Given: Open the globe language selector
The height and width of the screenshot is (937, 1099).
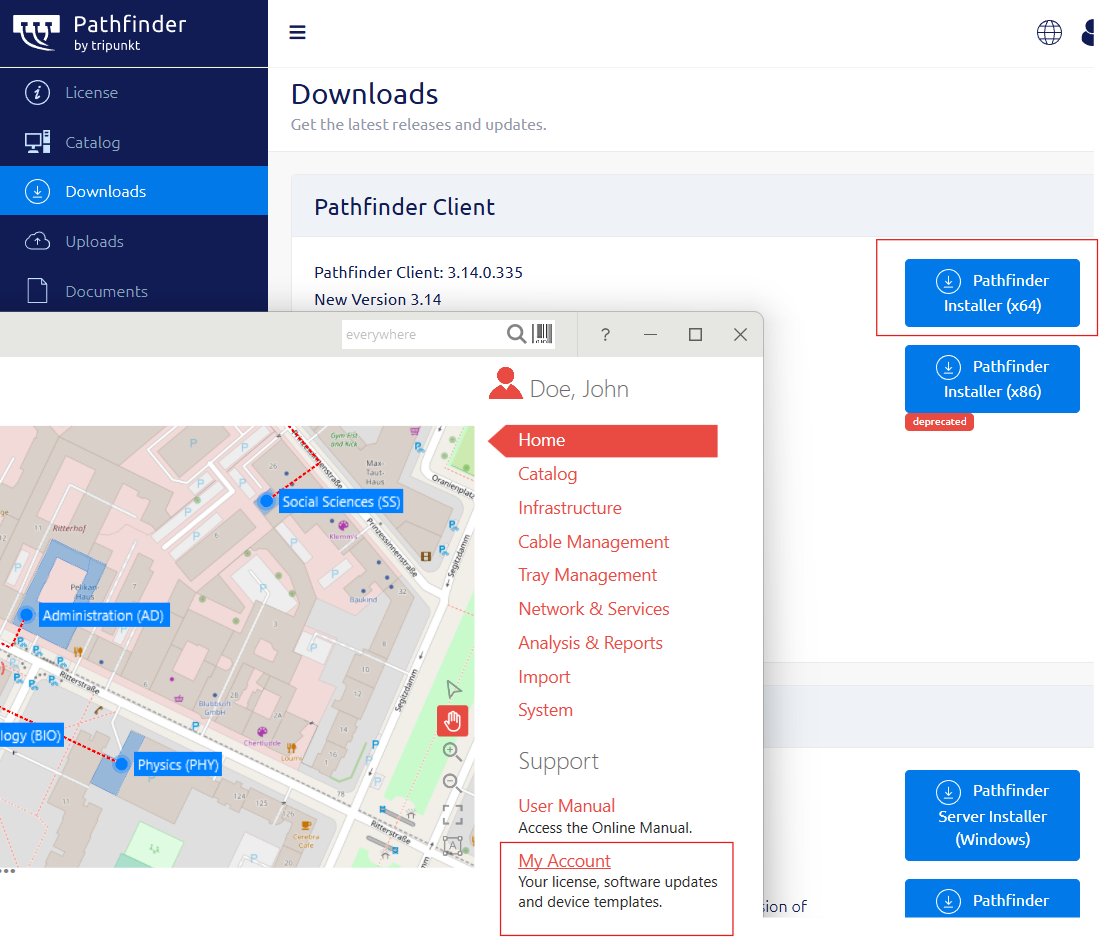Looking at the screenshot, I should point(1049,33).
